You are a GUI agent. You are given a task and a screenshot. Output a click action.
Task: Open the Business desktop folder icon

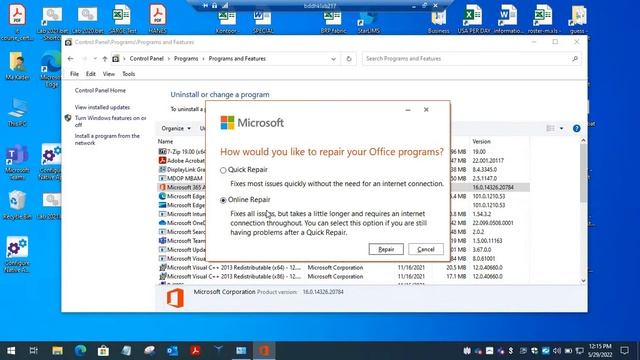click(438, 21)
